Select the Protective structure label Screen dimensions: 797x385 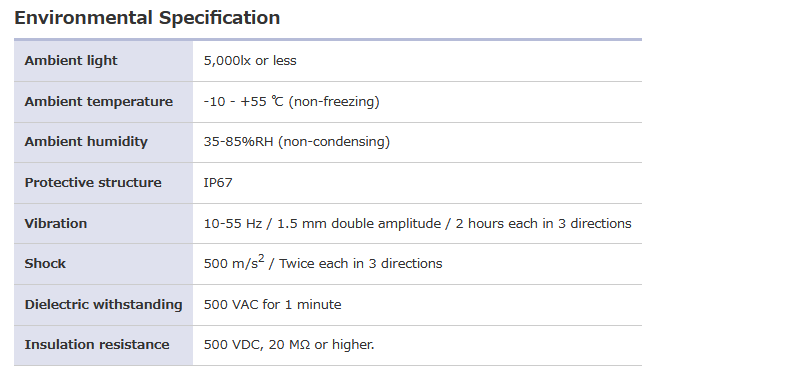tap(93, 183)
